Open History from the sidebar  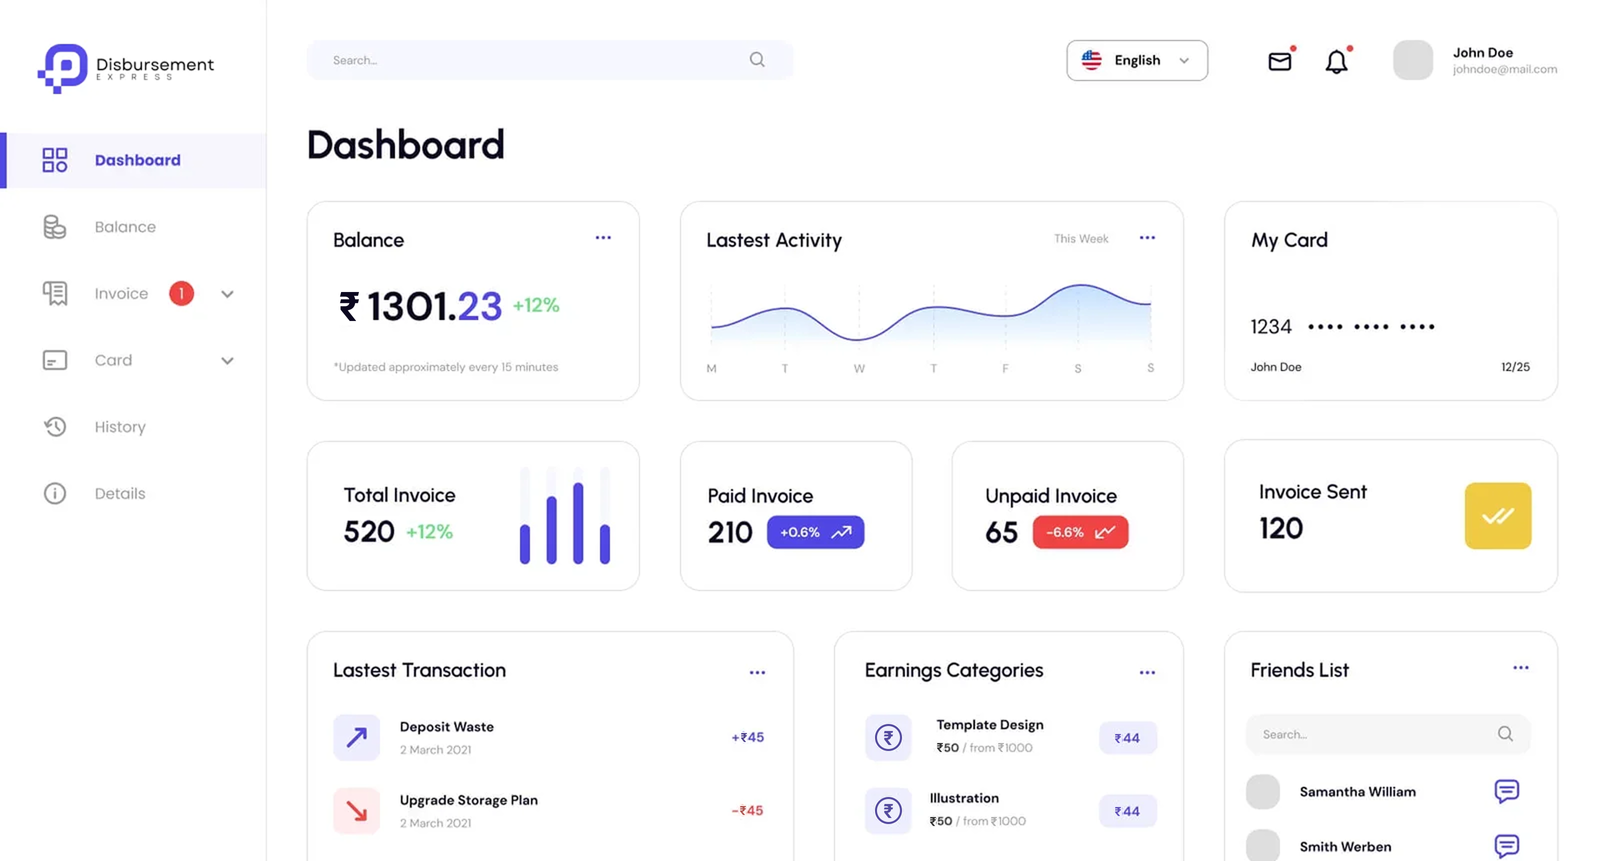coord(120,427)
